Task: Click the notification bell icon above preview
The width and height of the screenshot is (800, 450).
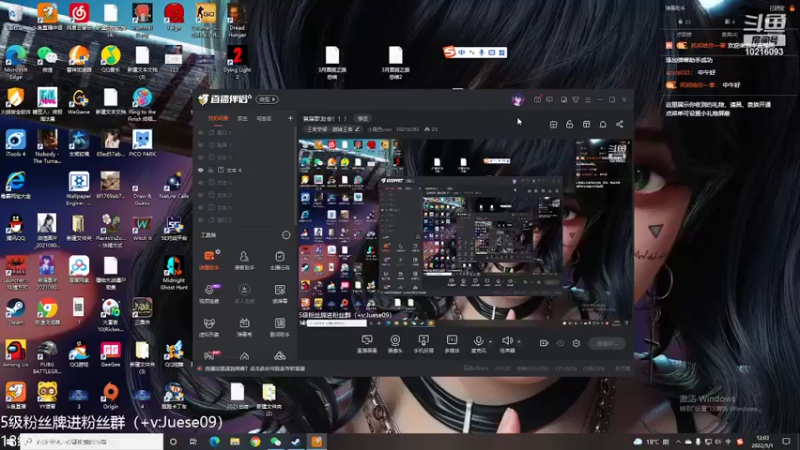Action: tap(603, 124)
